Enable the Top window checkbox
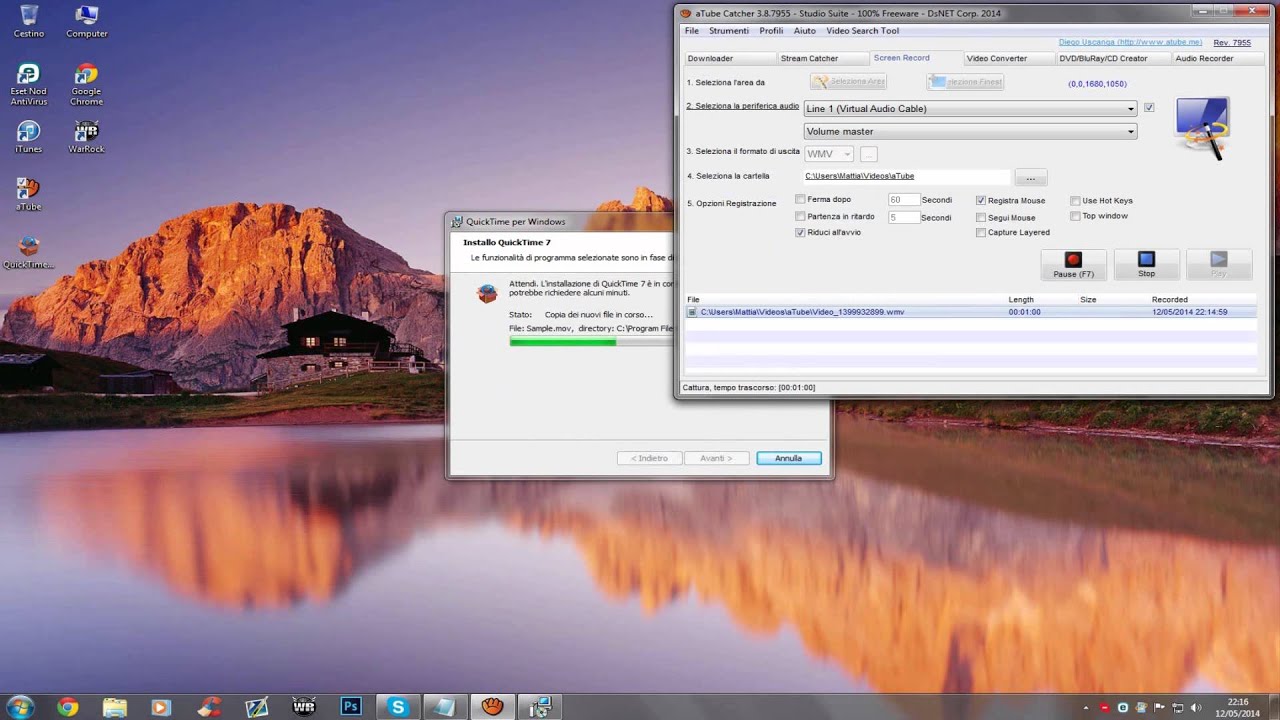Image resolution: width=1280 pixels, height=720 pixels. [1075, 216]
